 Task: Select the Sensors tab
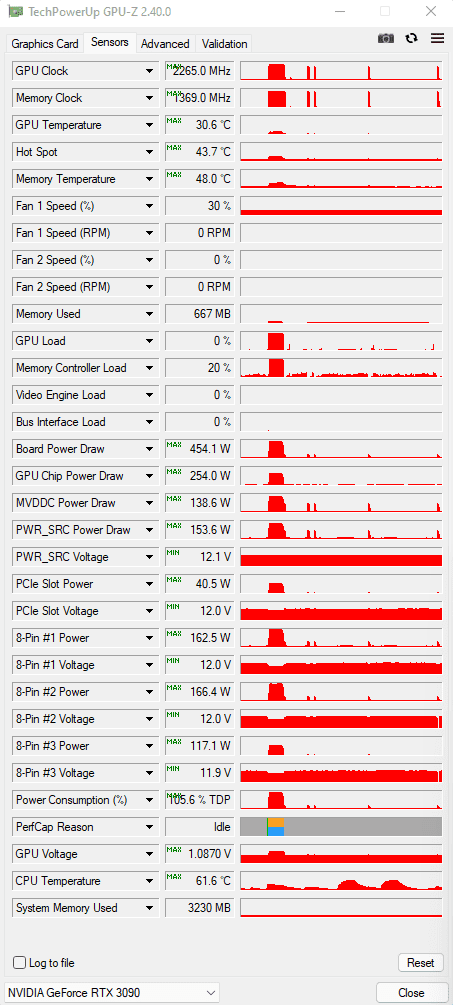tap(110, 42)
